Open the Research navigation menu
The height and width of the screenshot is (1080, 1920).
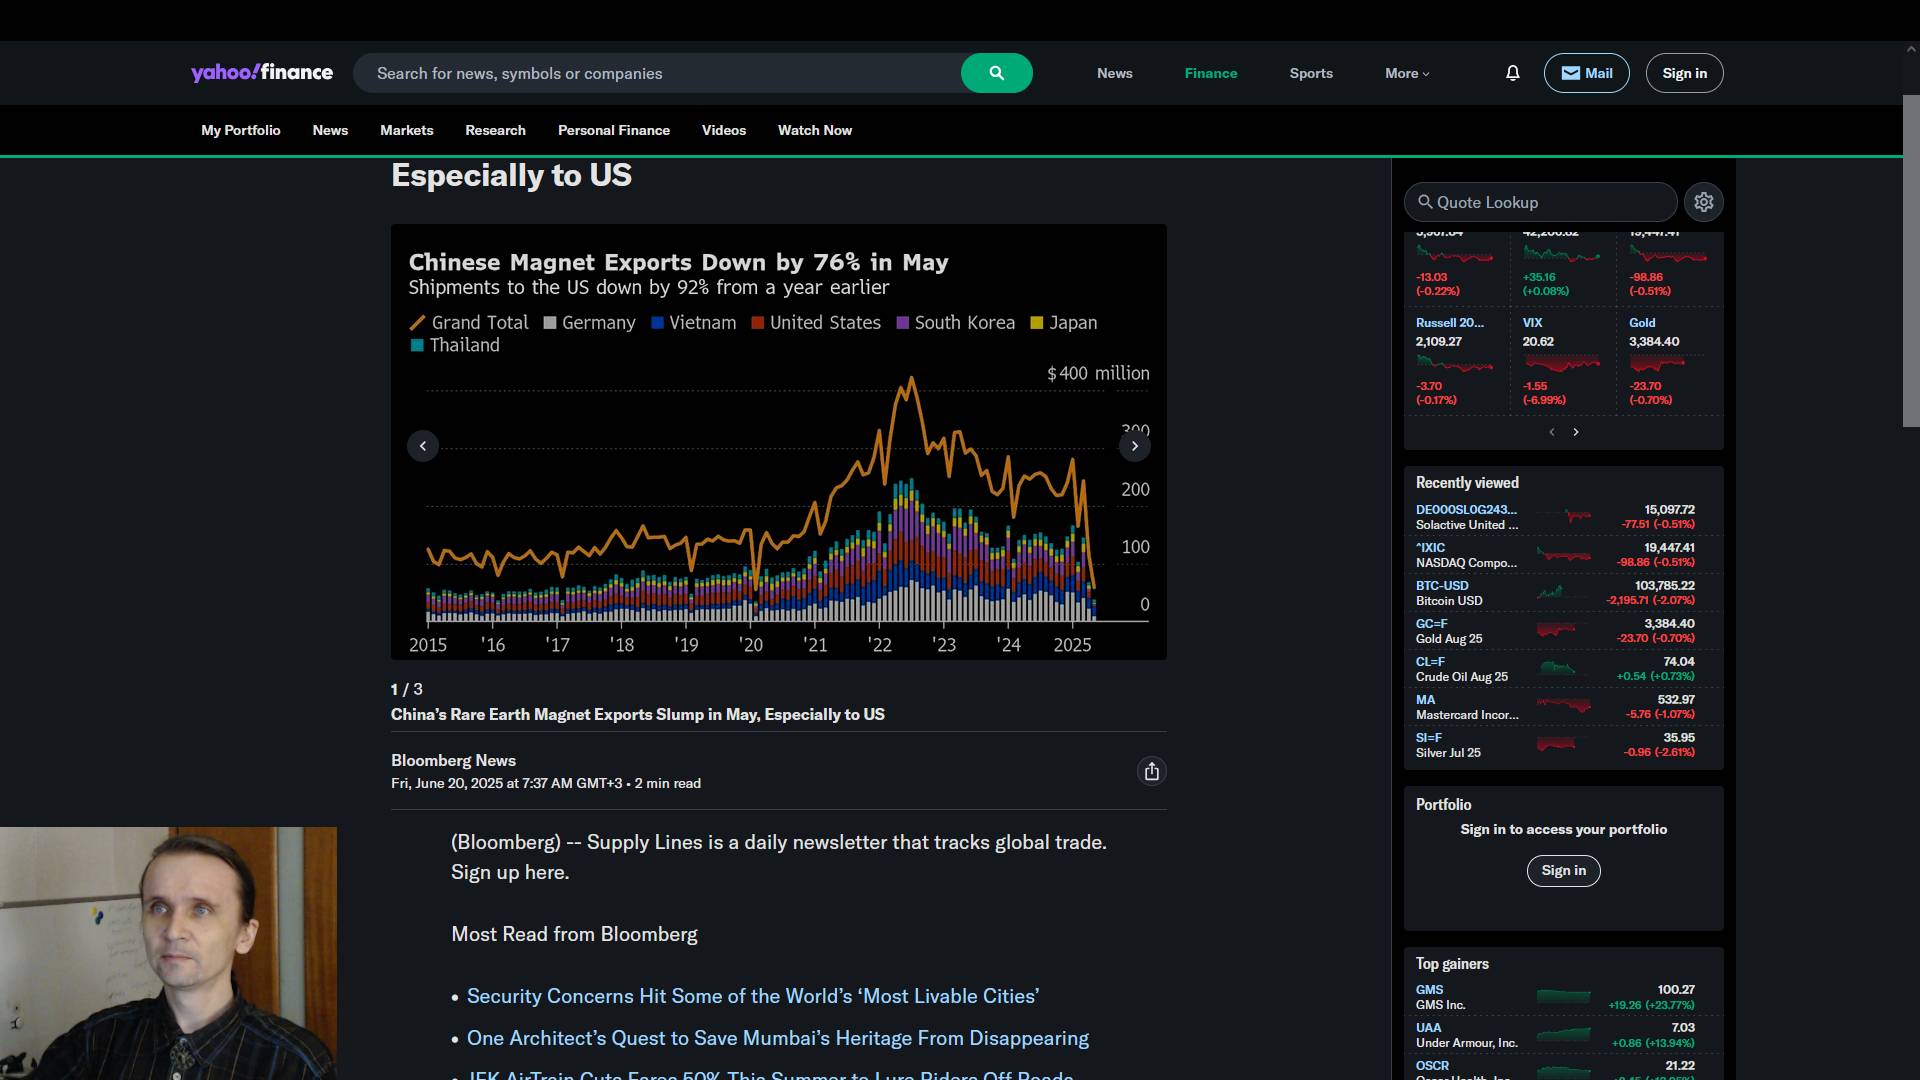point(495,130)
